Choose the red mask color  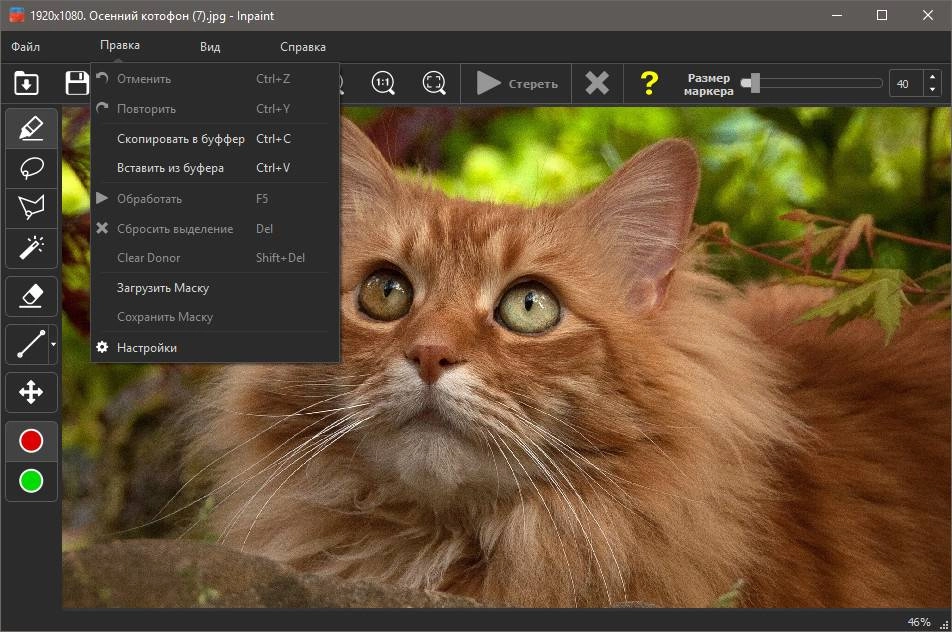tap(31, 441)
